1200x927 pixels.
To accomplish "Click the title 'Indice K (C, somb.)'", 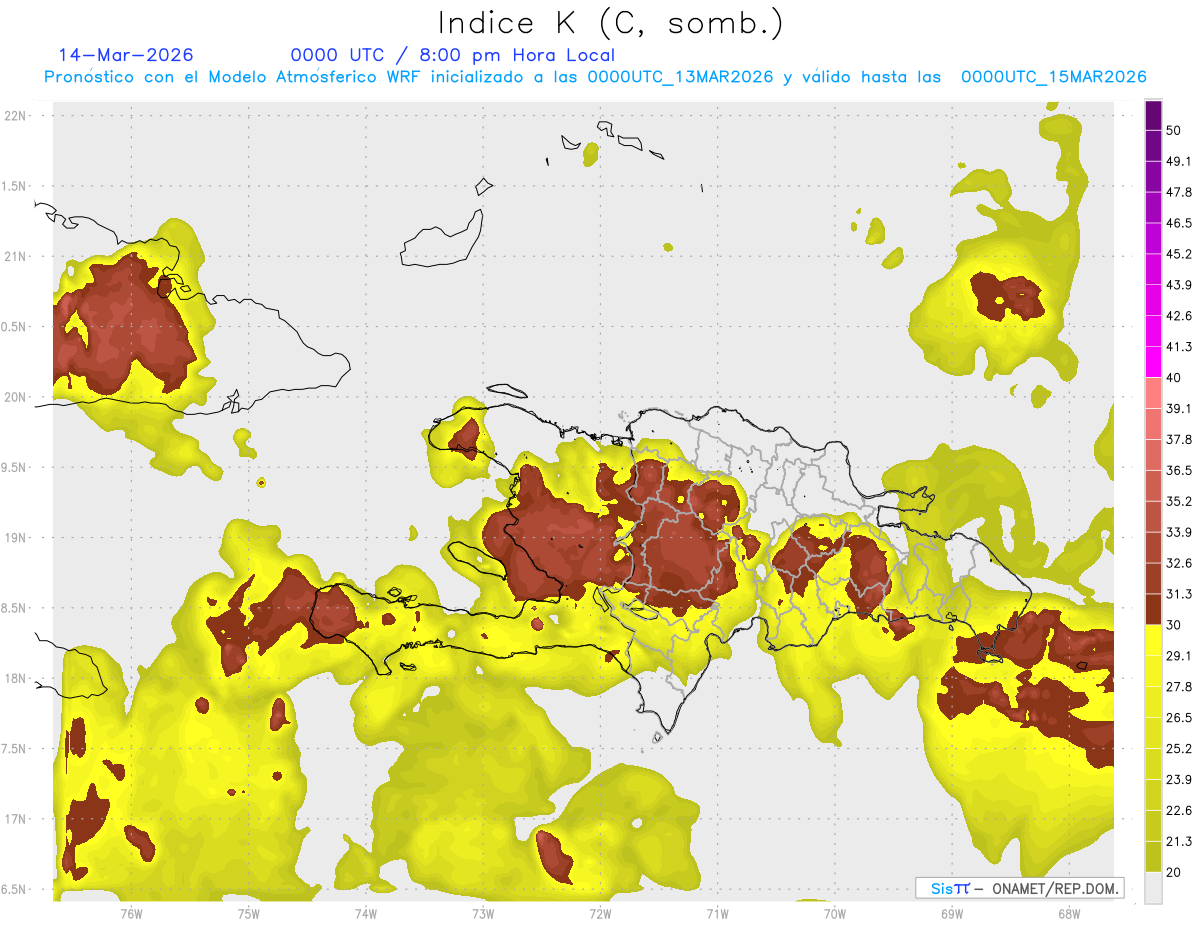I will 611,23.
